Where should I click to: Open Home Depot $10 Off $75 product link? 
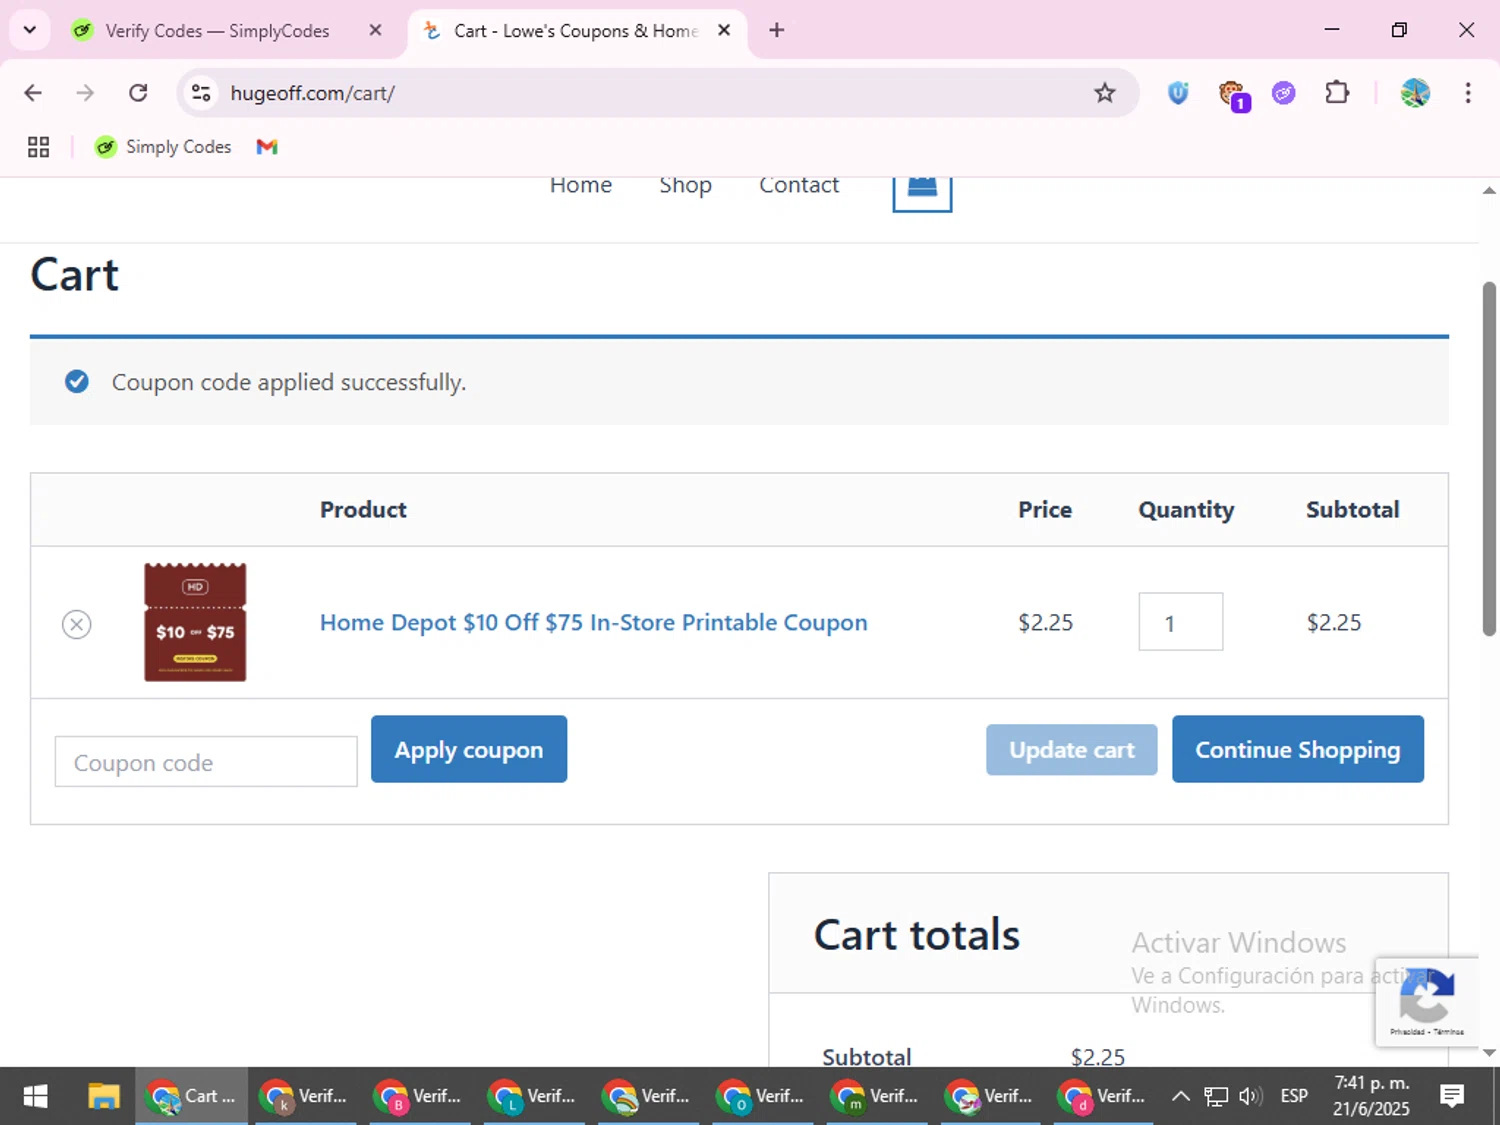(x=594, y=622)
